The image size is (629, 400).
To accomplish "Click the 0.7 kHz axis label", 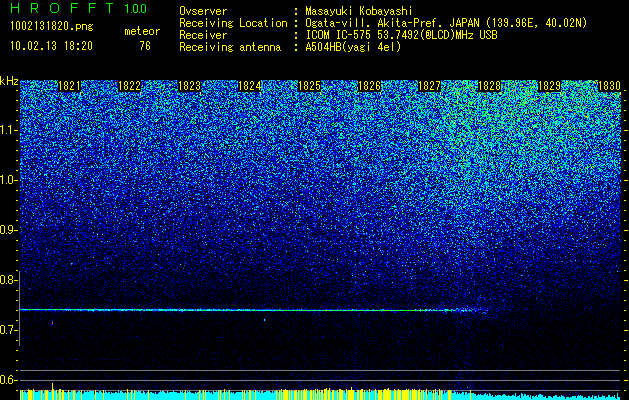I will [x=9, y=330].
